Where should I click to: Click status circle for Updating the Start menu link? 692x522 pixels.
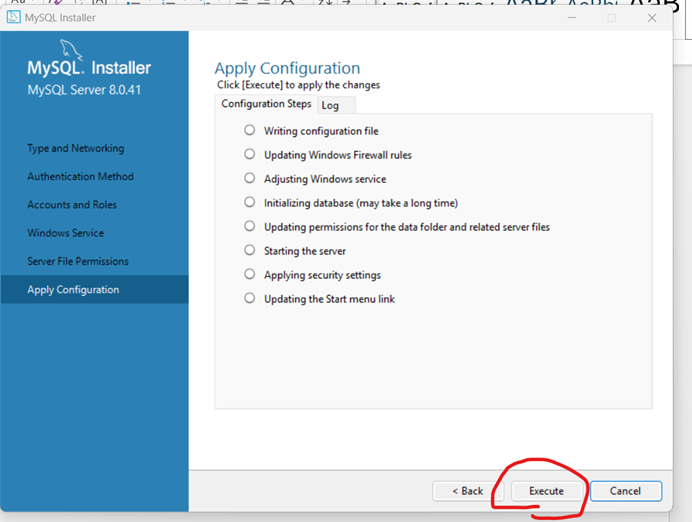[250, 298]
